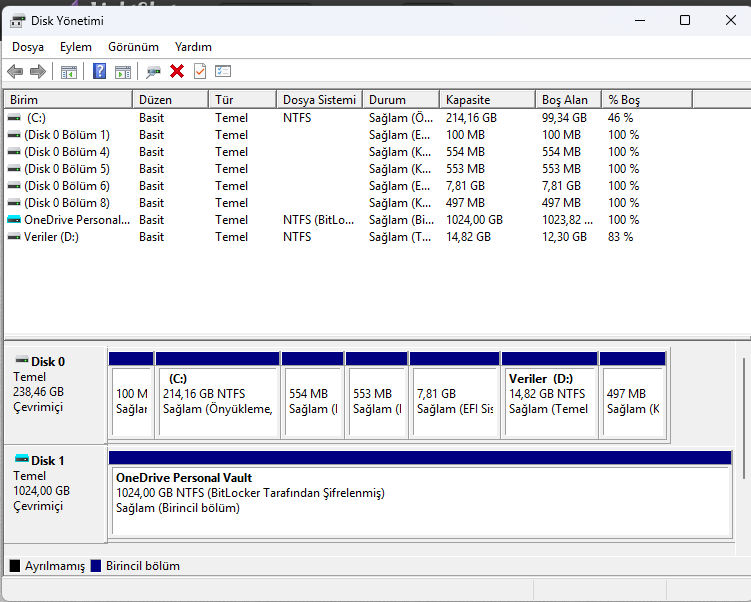
Task: Click the Disk Yönetimi title bar icon
Action: pos(17,21)
